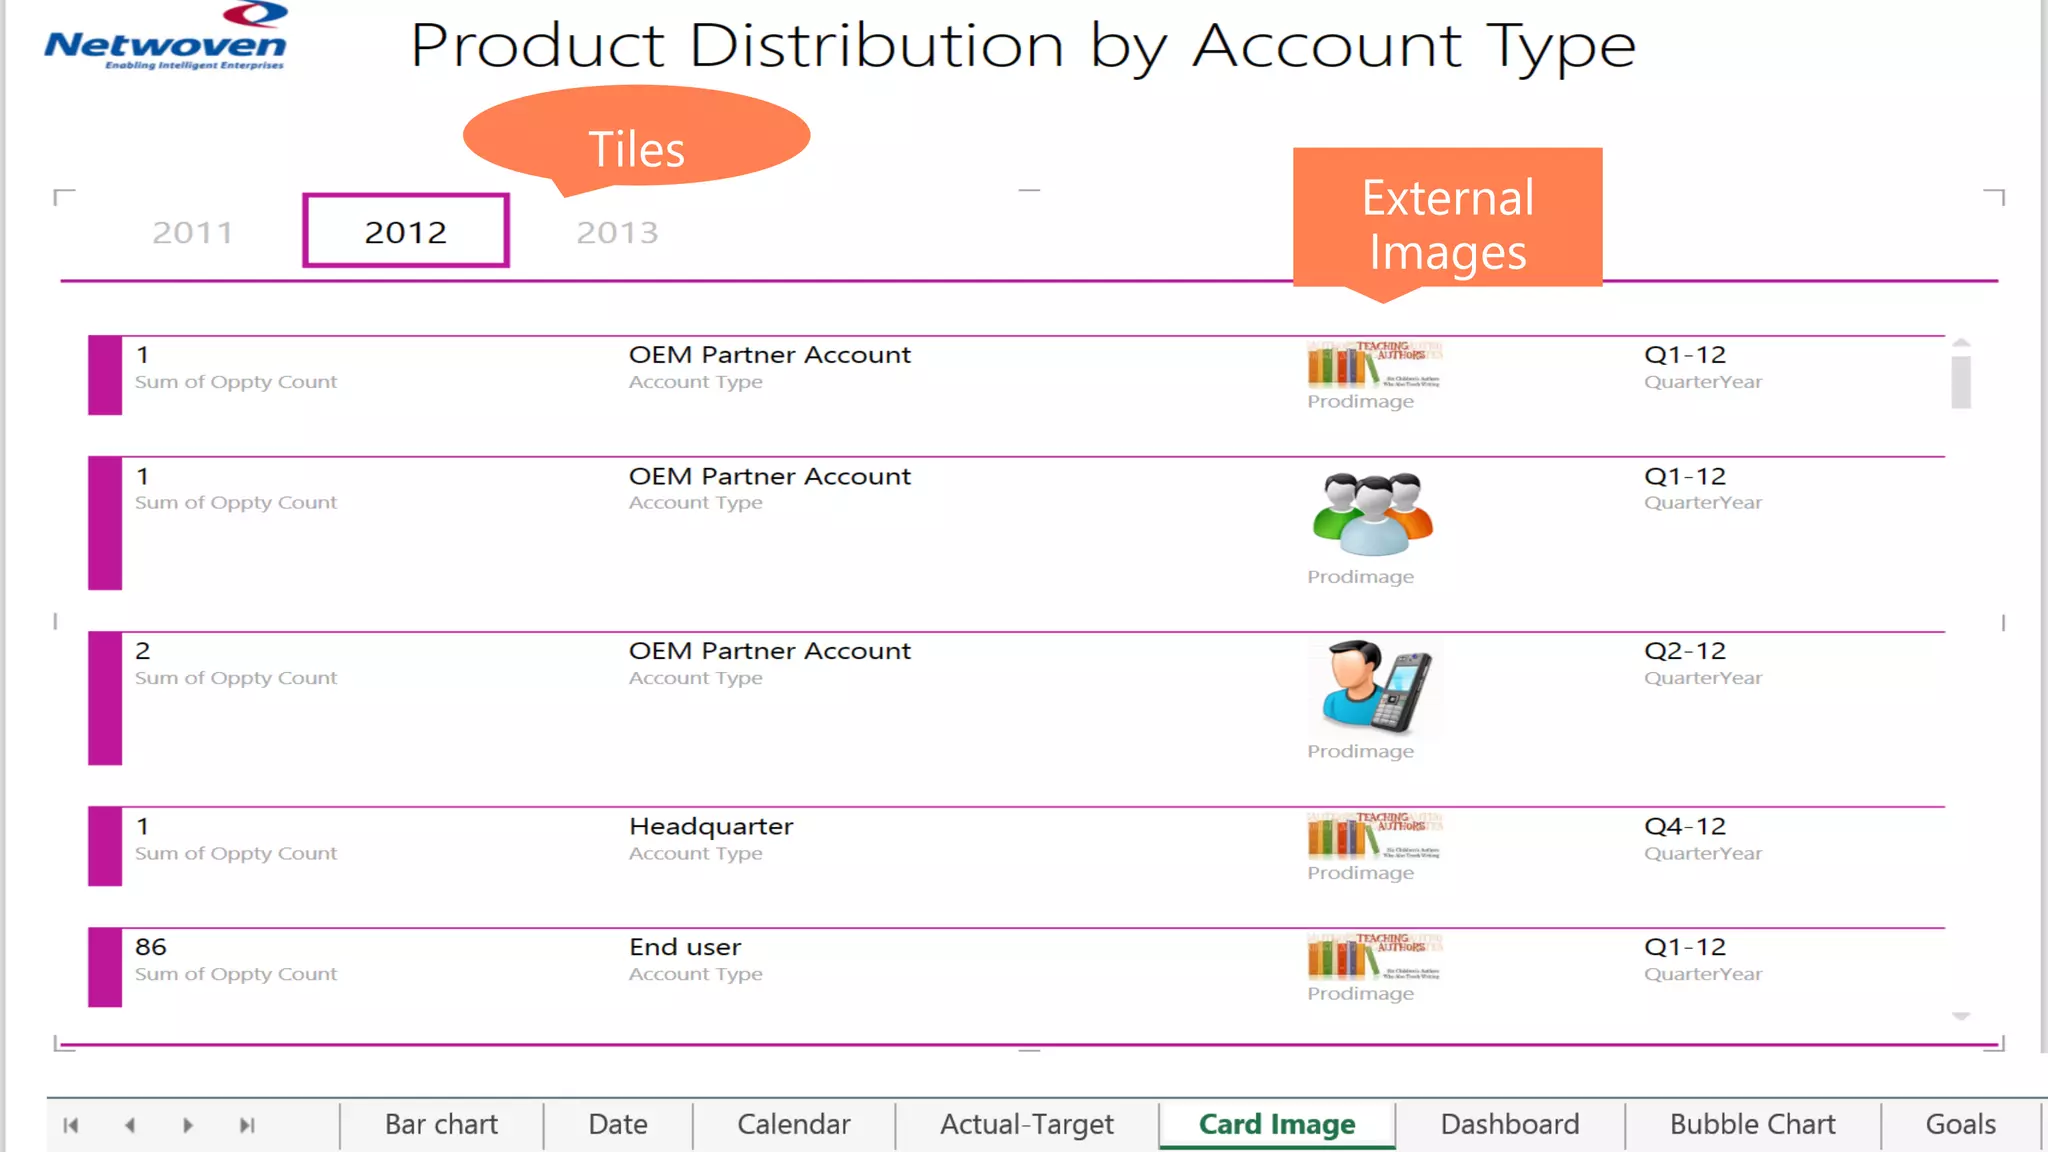Select the 2011 tile
The width and height of the screenshot is (2048, 1152).
click(x=192, y=233)
